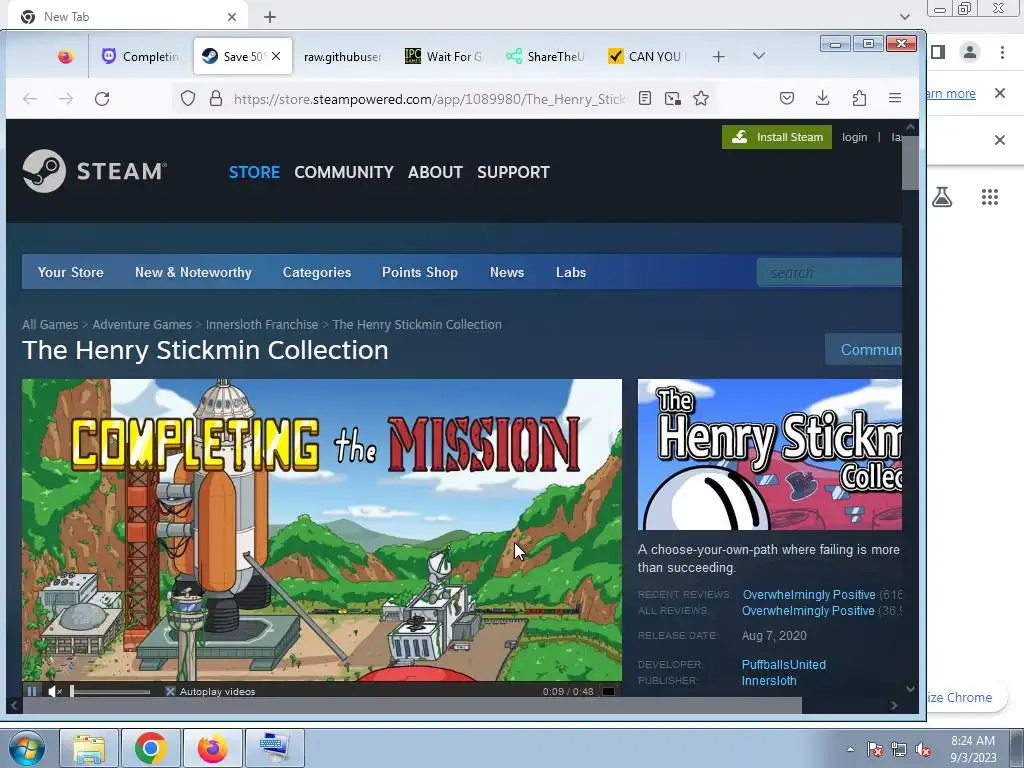Open Chrome's profile avatar icon
The width and height of the screenshot is (1024, 768).
tap(970, 52)
